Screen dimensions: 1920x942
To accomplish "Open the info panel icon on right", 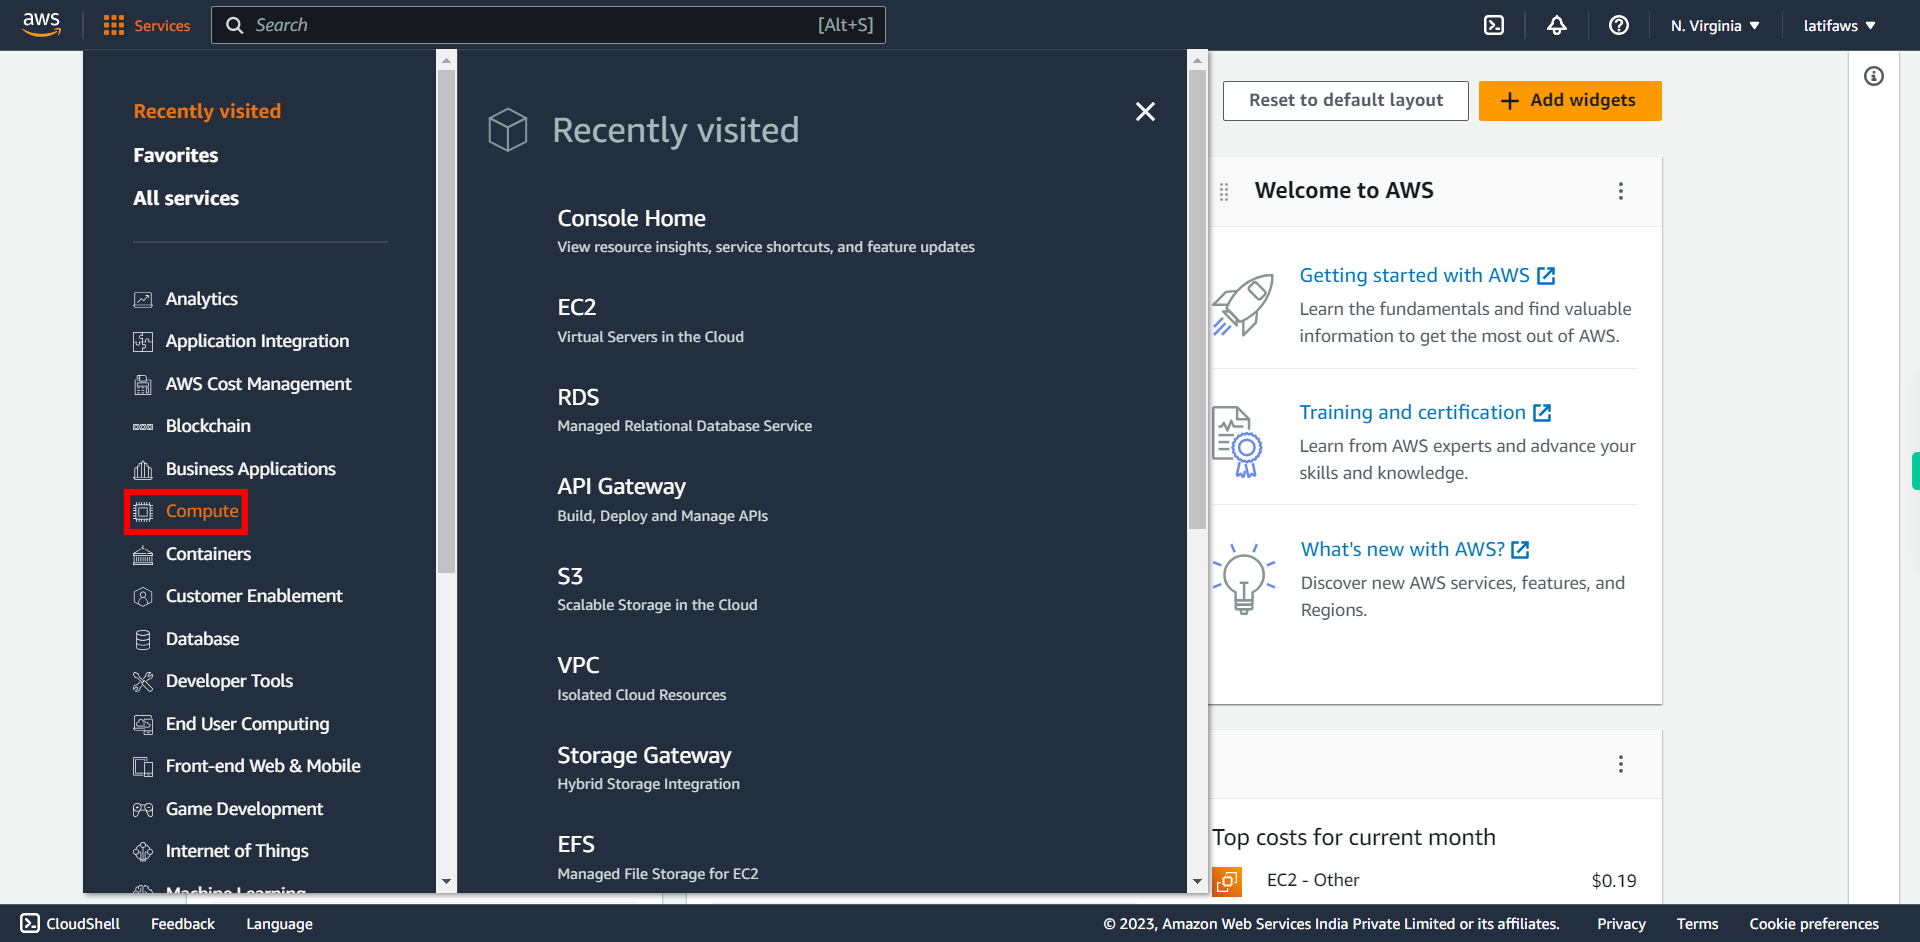I will pyautogui.click(x=1874, y=76).
